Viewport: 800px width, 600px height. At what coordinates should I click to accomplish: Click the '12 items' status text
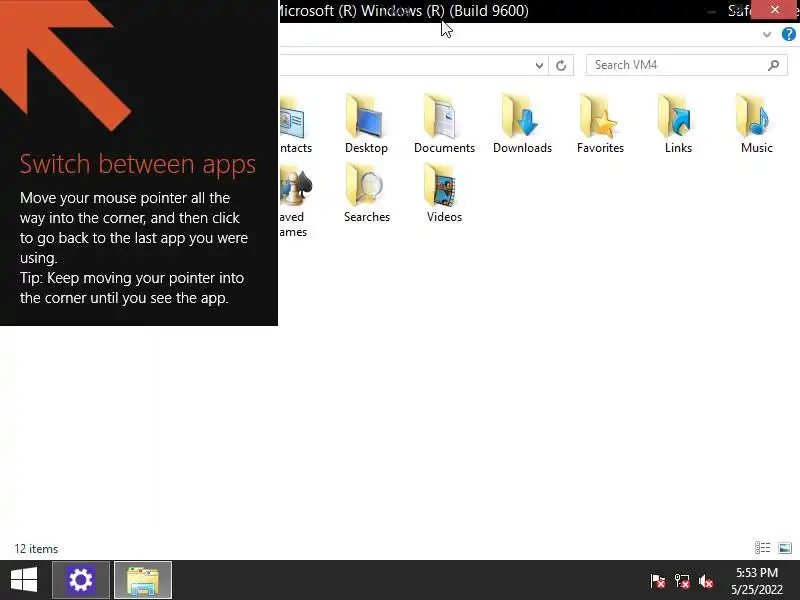pyautogui.click(x=36, y=548)
